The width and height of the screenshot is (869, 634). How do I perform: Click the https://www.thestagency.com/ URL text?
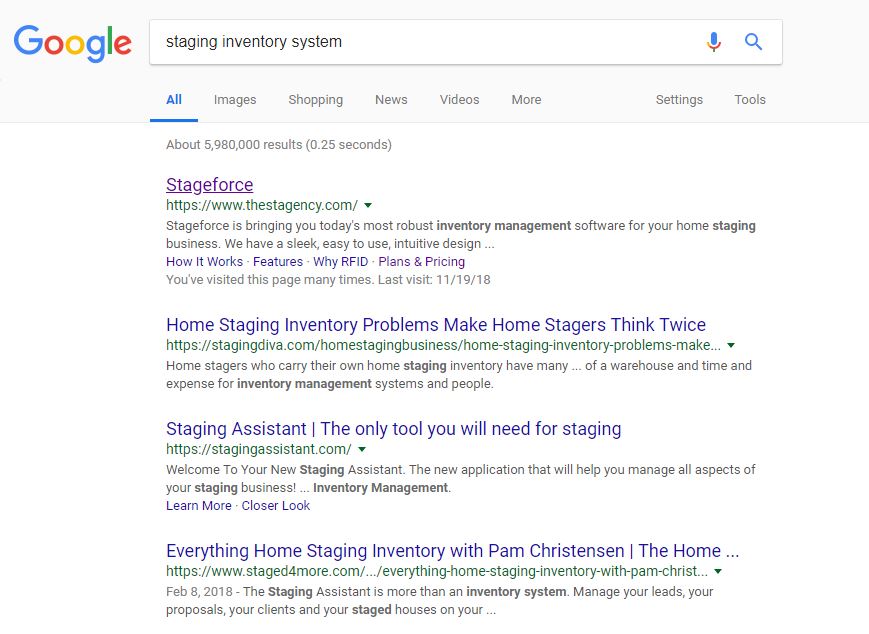[262, 205]
